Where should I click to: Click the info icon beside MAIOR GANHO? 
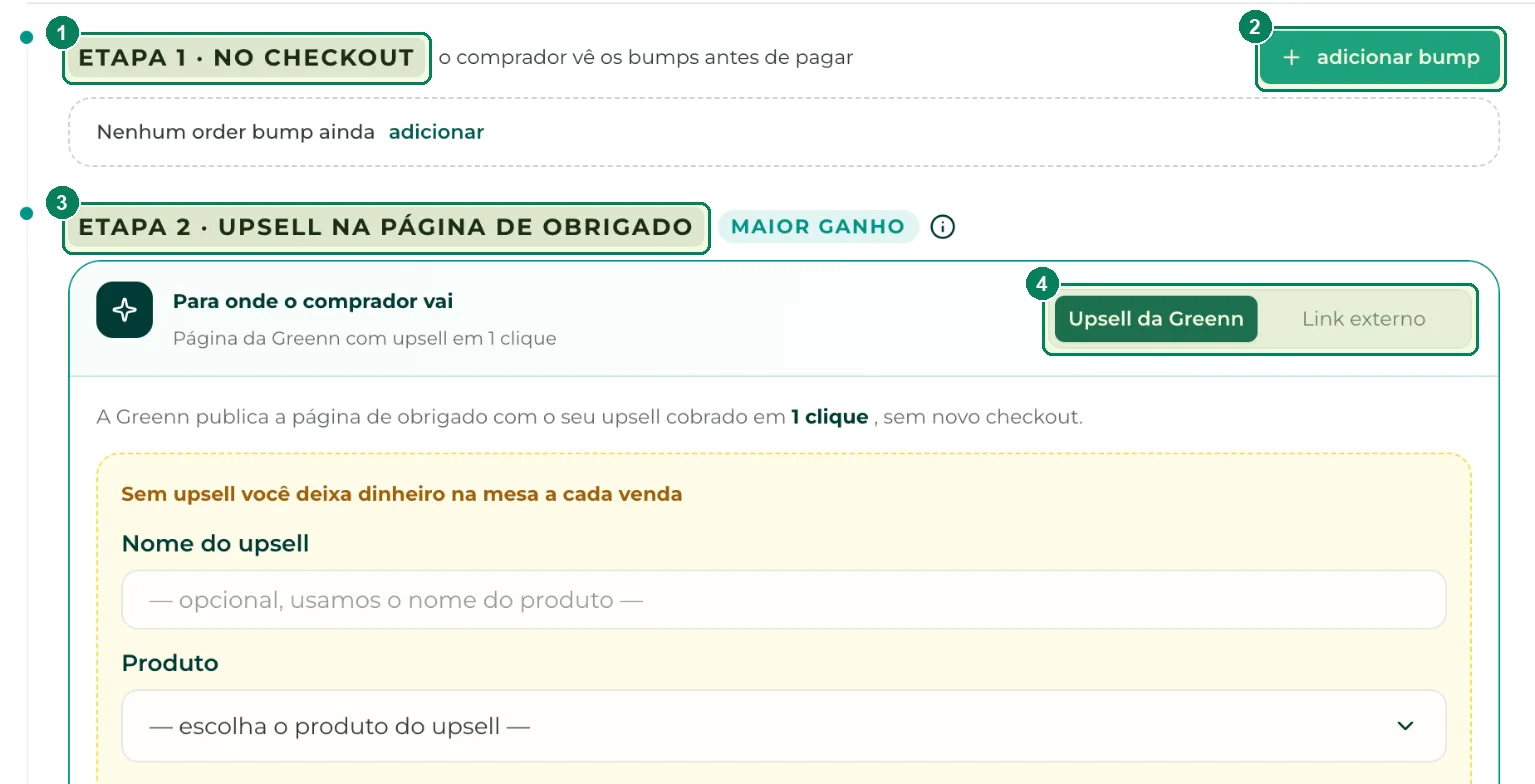tap(942, 227)
